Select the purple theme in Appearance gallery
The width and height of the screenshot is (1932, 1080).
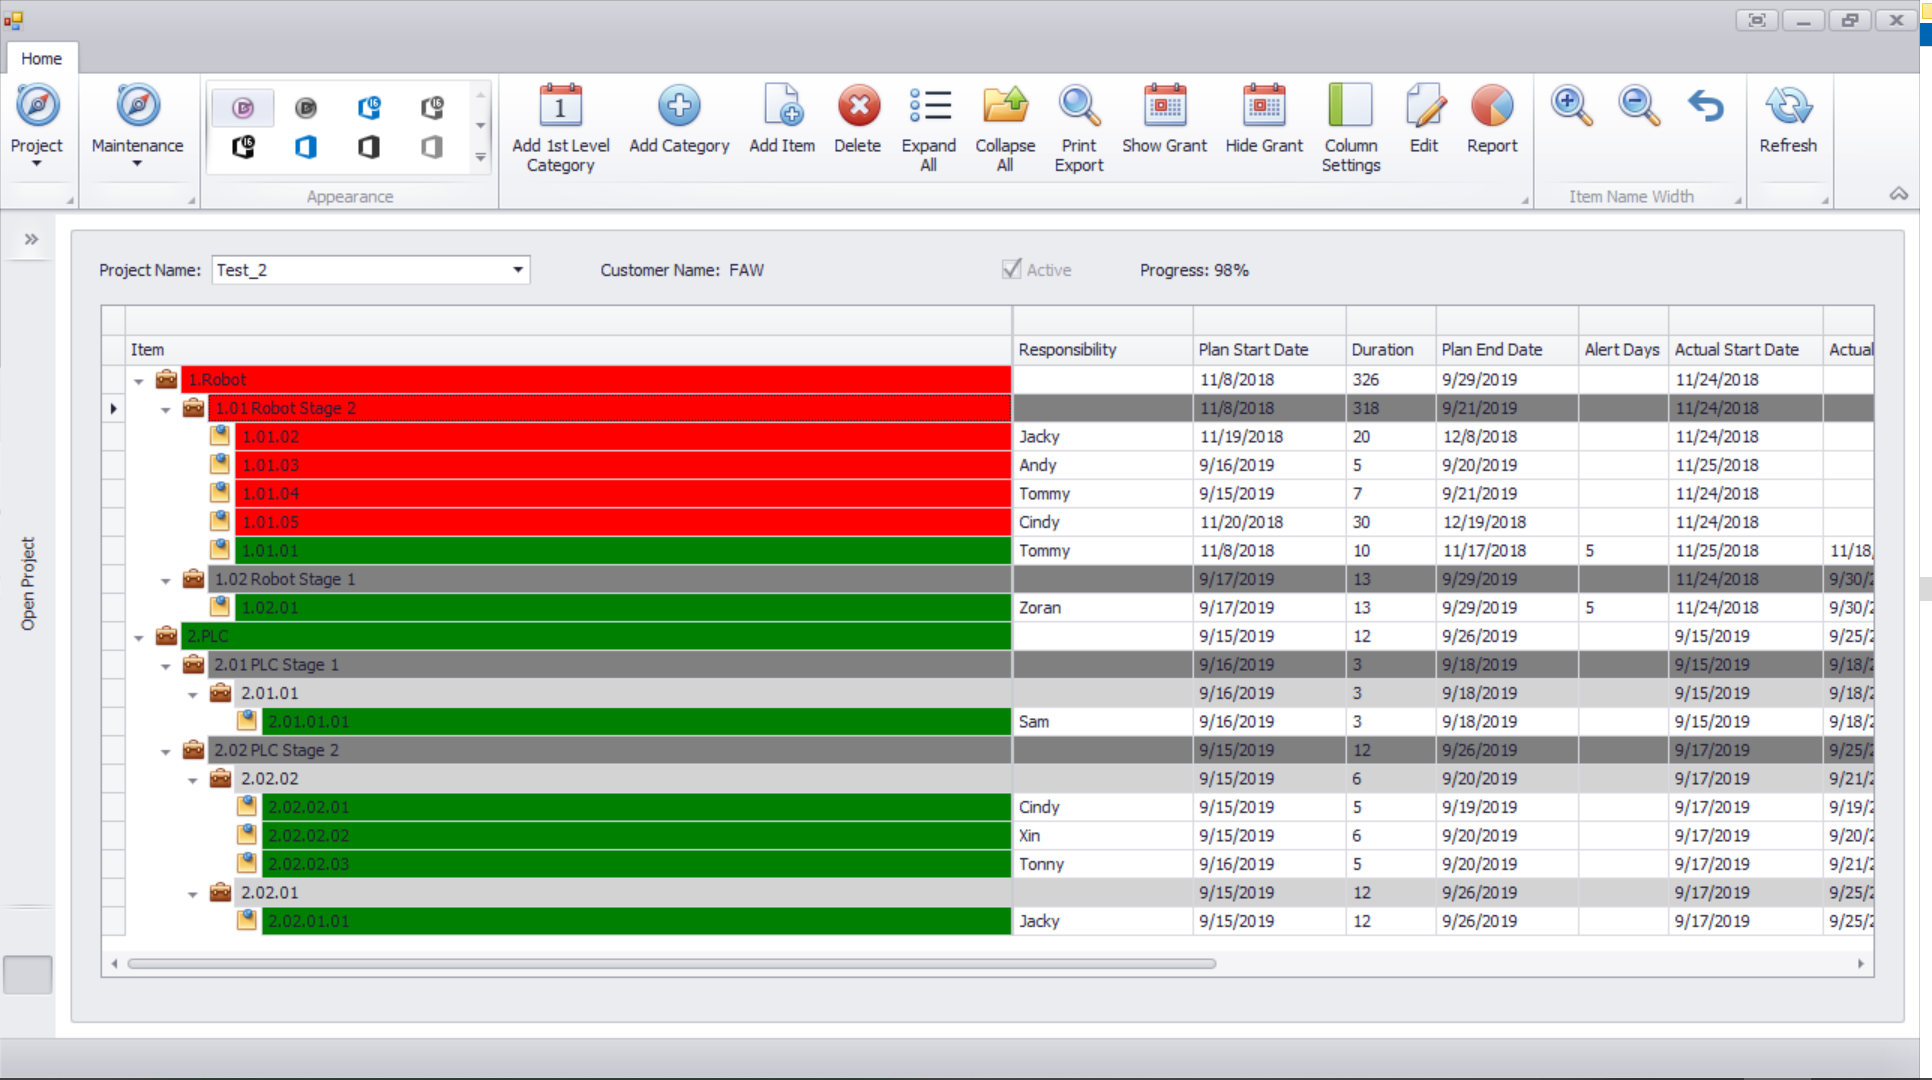pyautogui.click(x=243, y=107)
